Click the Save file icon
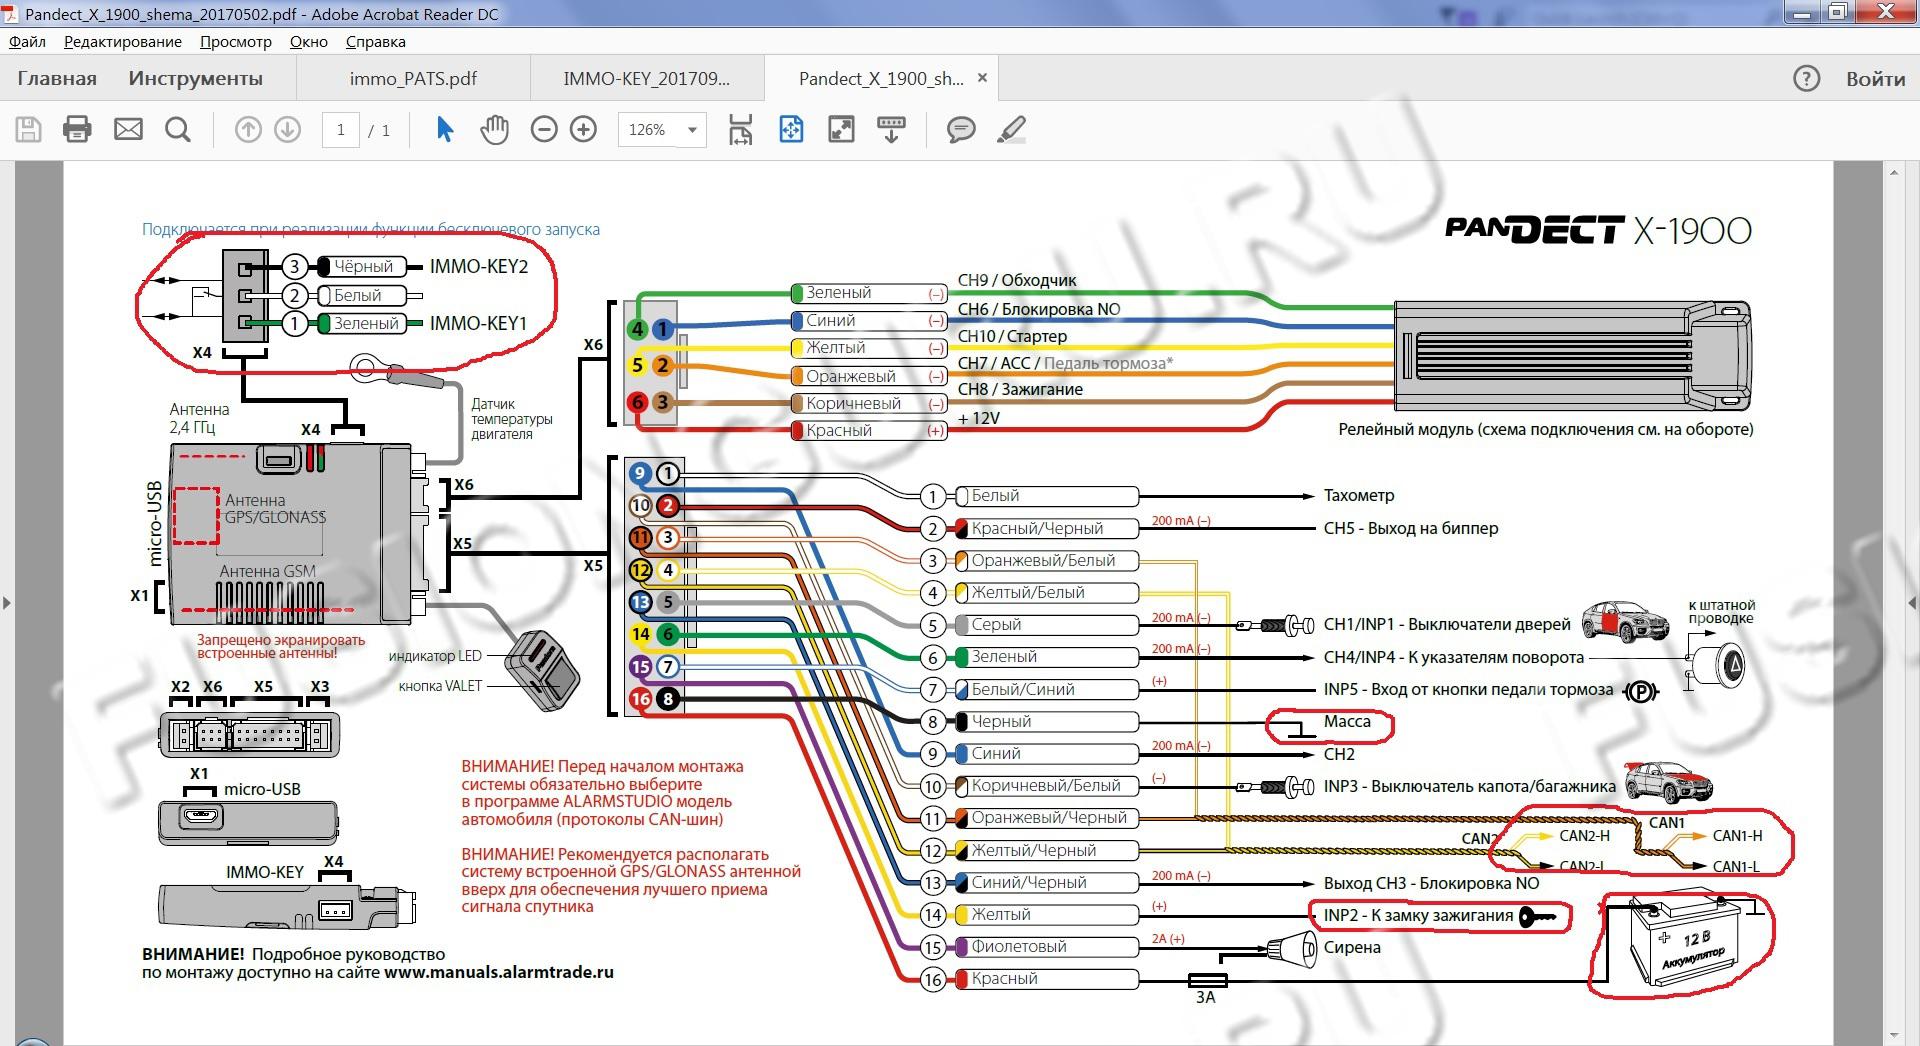Viewport: 1920px width, 1046px height. coord(28,130)
